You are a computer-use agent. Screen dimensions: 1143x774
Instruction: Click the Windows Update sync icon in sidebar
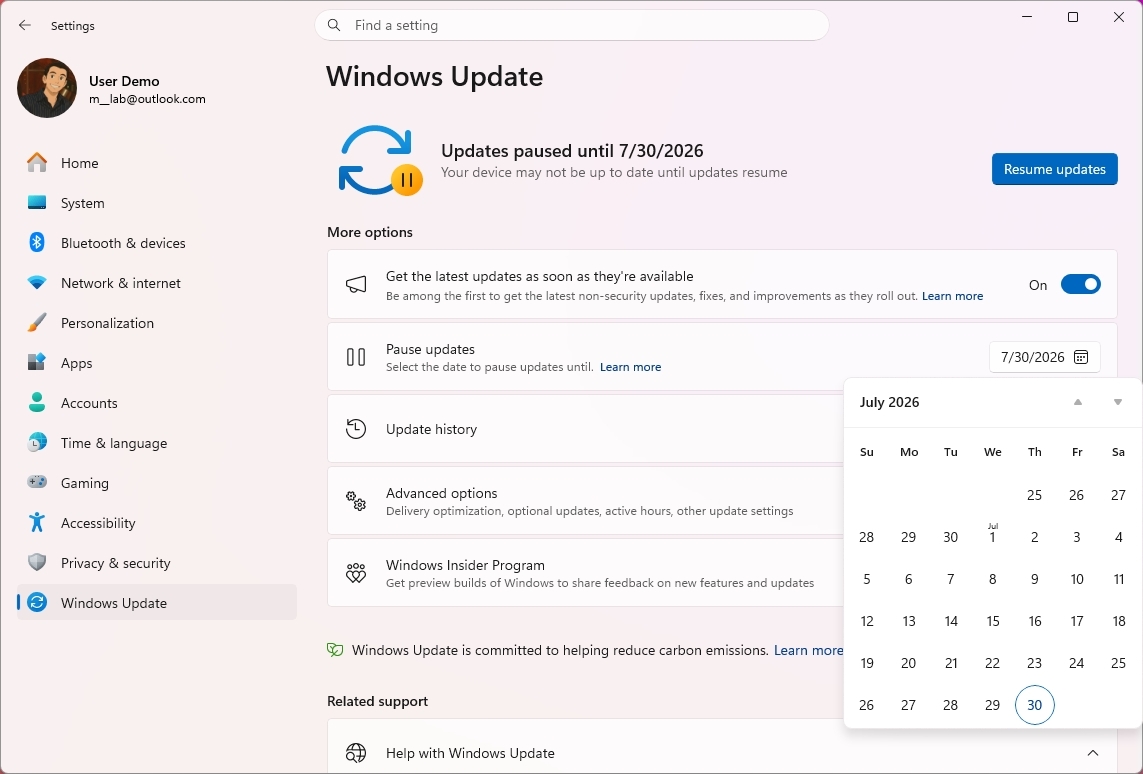click(x=37, y=603)
